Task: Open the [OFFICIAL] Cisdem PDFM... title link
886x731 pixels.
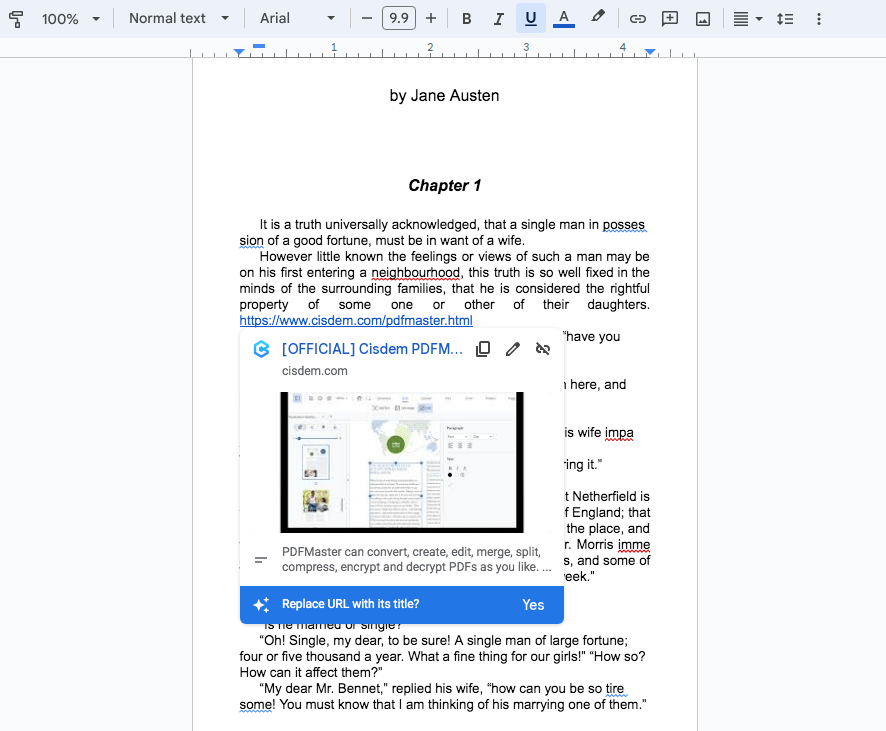Action: (x=372, y=349)
